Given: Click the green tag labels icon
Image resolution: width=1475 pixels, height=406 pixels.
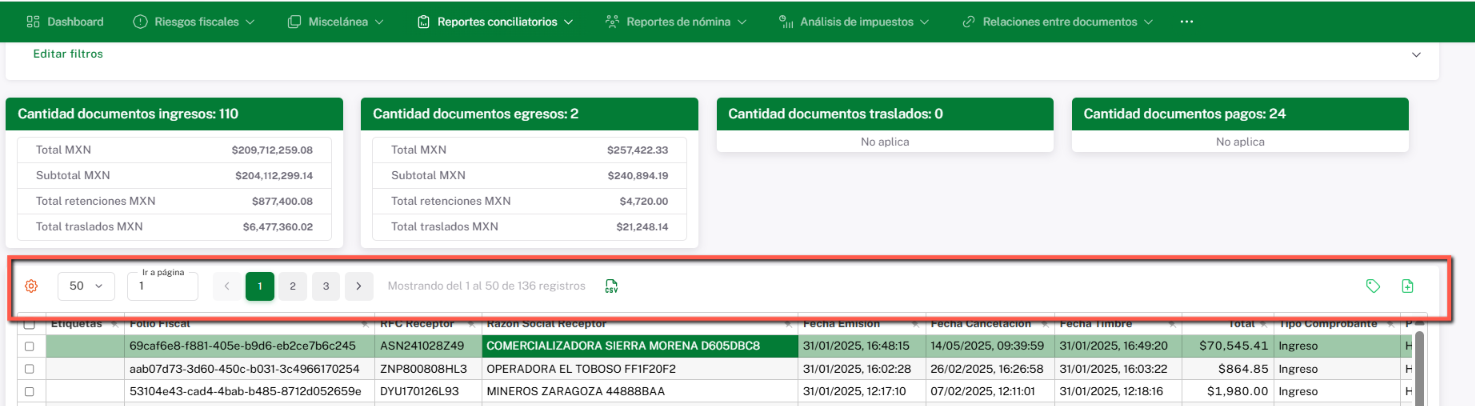Looking at the screenshot, I should [x=1373, y=286].
